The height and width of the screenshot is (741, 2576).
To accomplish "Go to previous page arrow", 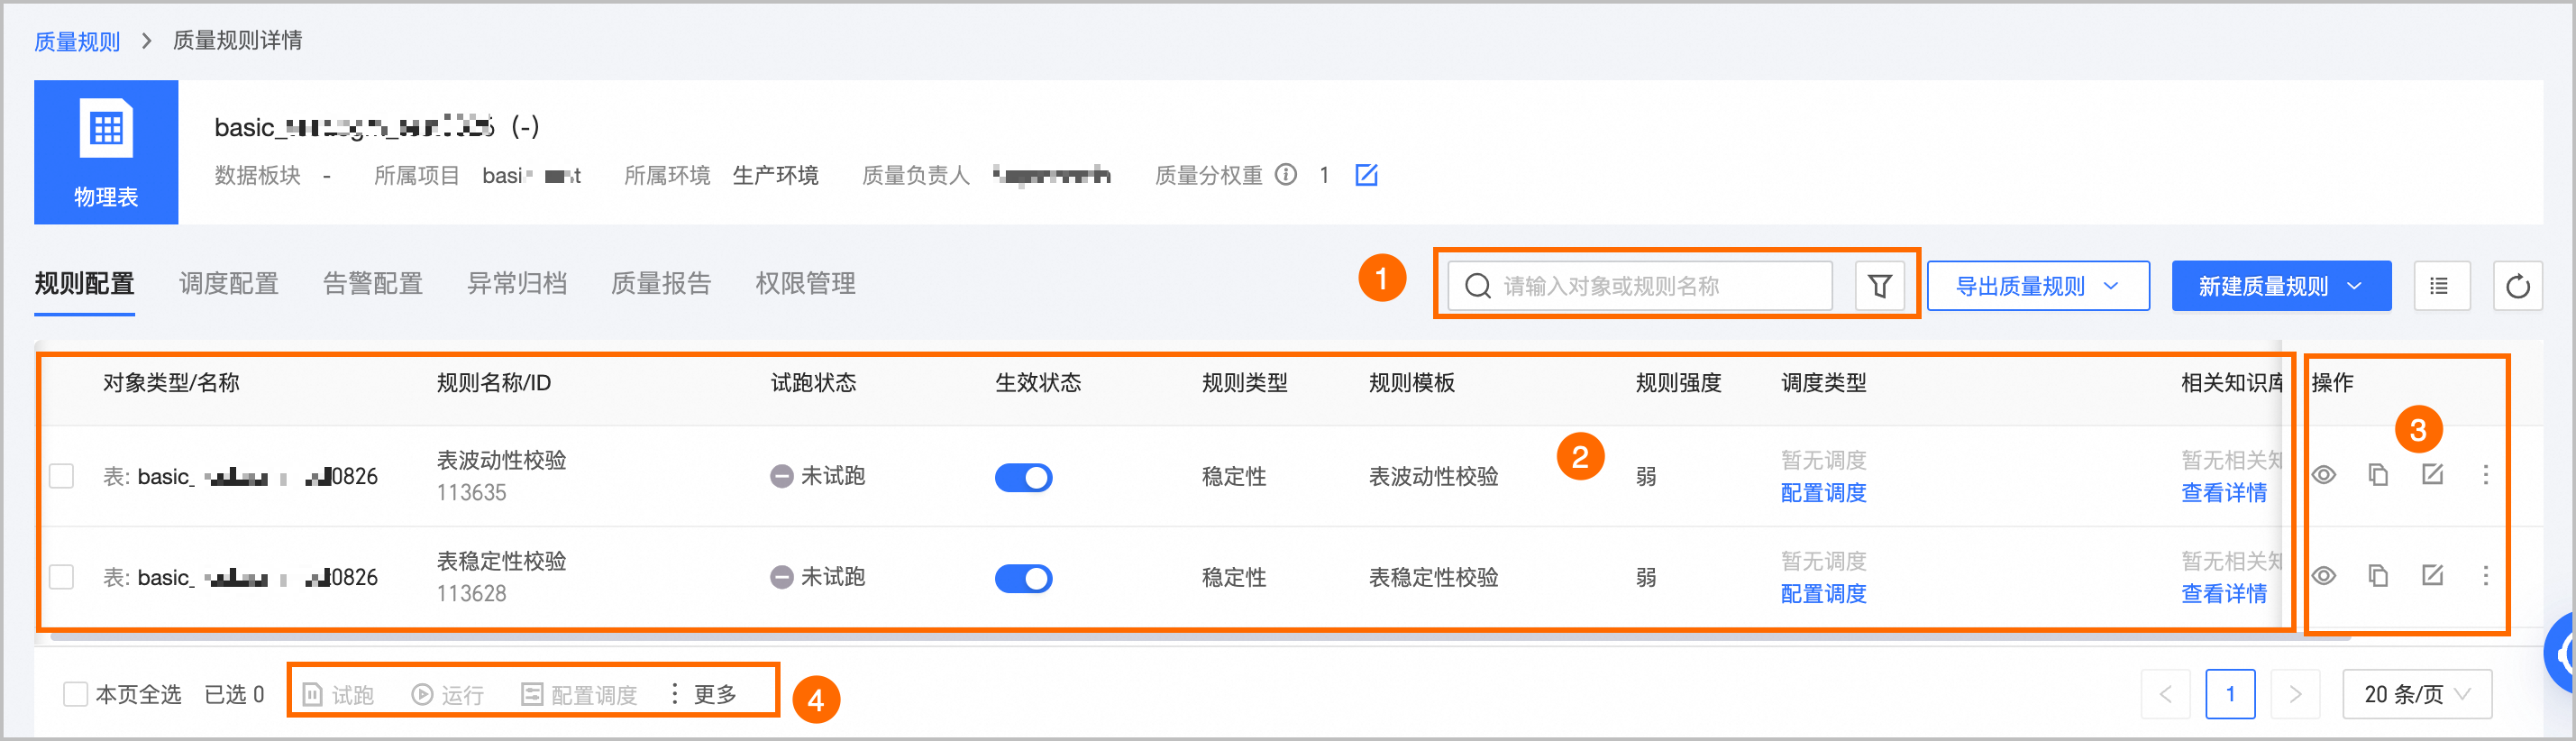I will 2166,694.
